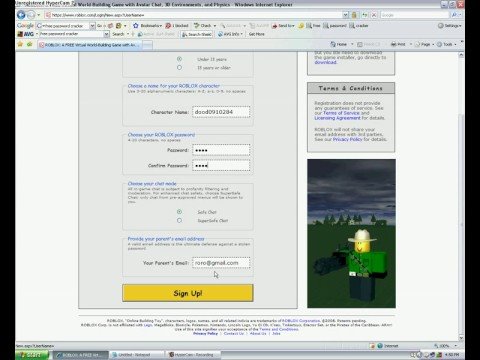The image size is (480, 360).
Task: Switch to HyperCam - Recording in taskbar
Action: pos(194,355)
